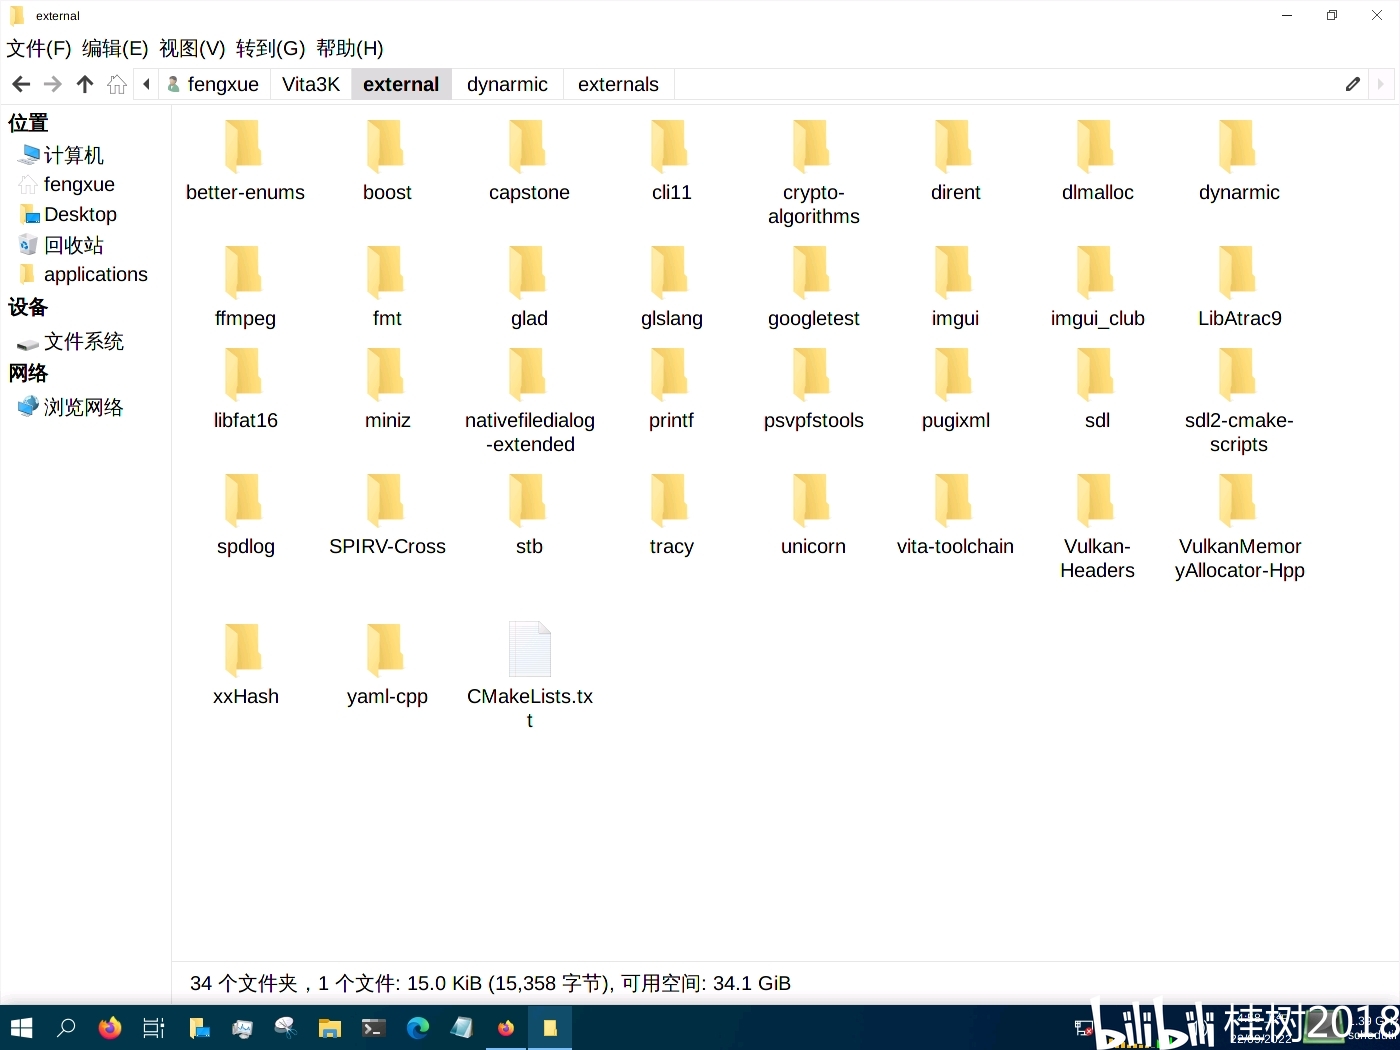
Task: Select the xxHash folder icon
Action: click(x=244, y=650)
